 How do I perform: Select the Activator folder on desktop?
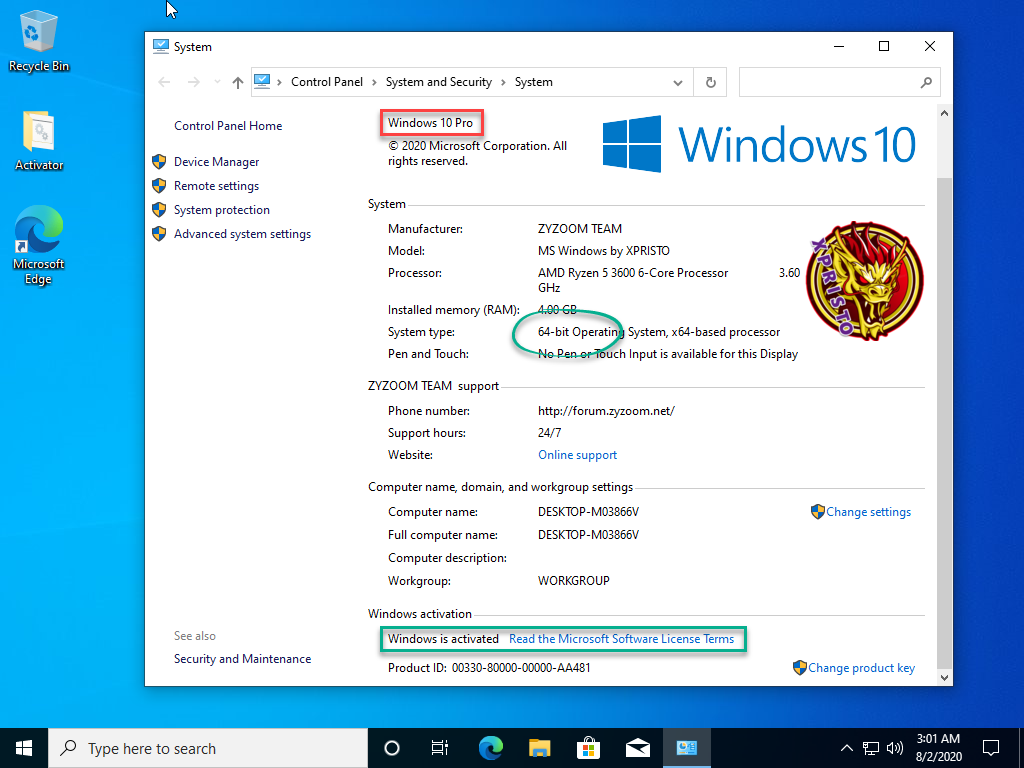(39, 141)
